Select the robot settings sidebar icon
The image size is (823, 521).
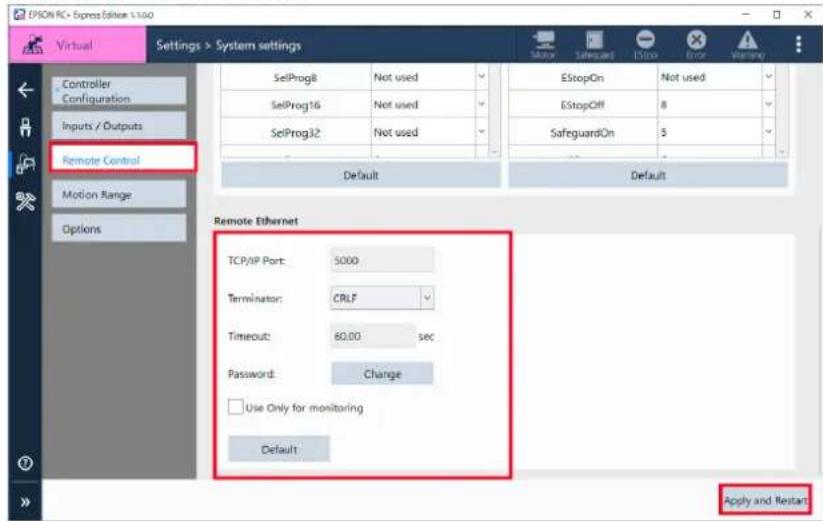25,164
